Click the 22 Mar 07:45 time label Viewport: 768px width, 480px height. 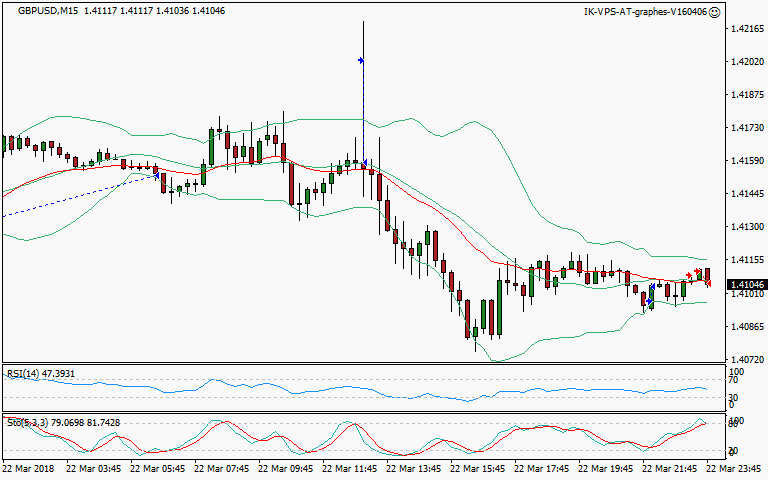click(x=221, y=468)
